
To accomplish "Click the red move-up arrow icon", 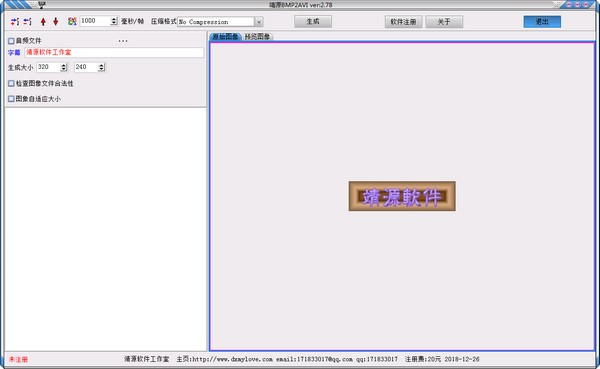I will 43,21.
